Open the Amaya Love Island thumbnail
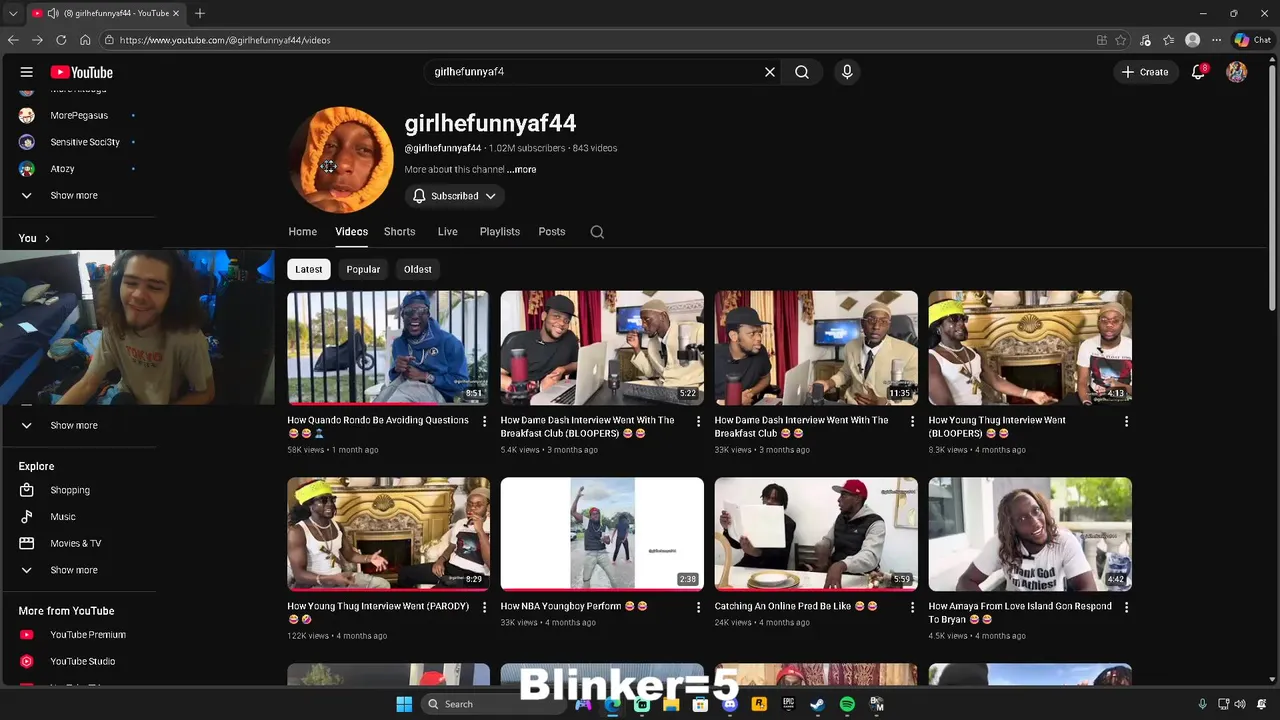 pyautogui.click(x=1030, y=534)
